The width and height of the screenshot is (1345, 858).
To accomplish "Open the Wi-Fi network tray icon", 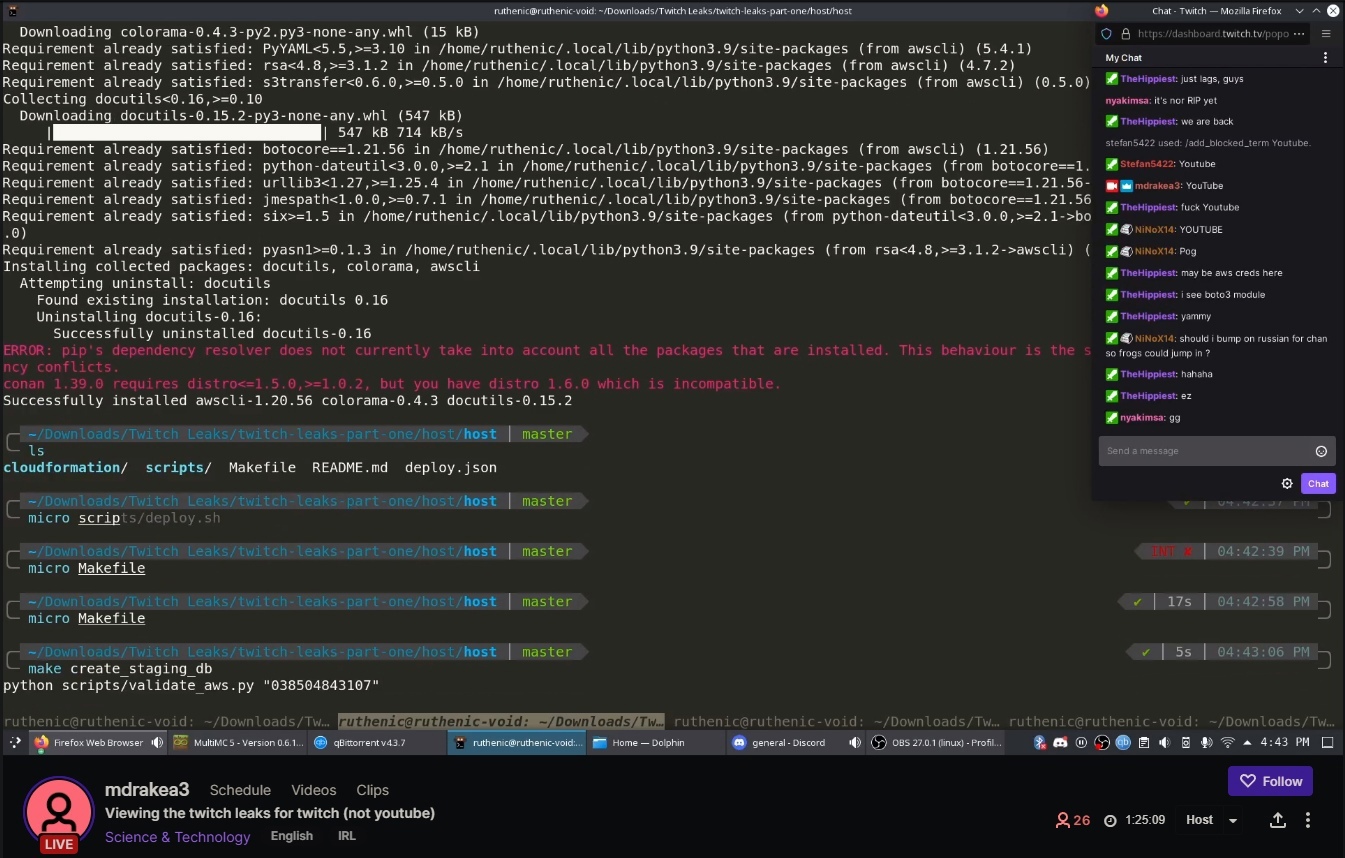I will 1227,743.
